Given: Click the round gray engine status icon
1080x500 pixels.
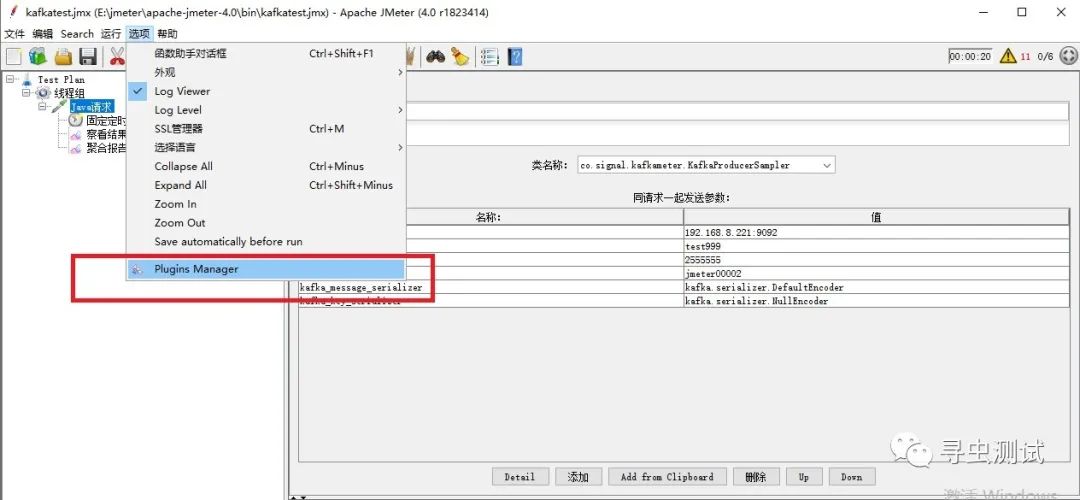Looking at the screenshot, I should (1068, 56).
